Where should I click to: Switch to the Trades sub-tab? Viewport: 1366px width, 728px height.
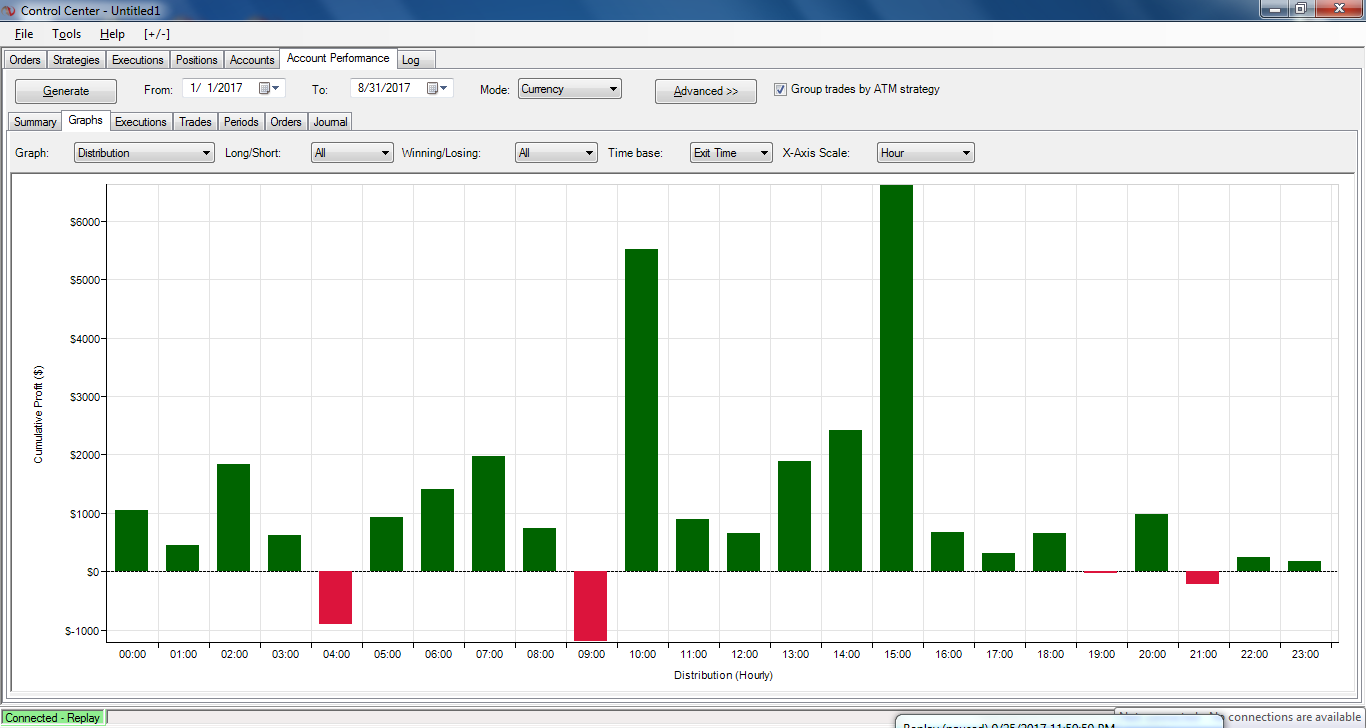point(195,122)
